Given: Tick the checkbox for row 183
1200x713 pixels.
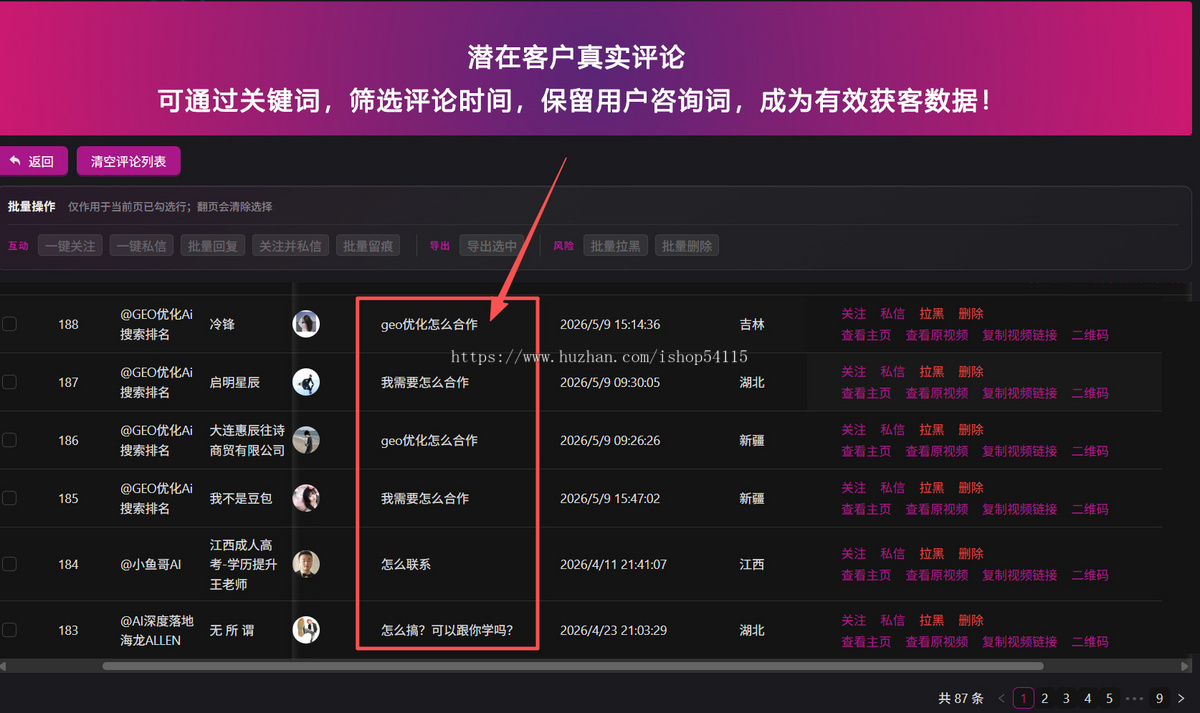Looking at the screenshot, I should [9, 630].
